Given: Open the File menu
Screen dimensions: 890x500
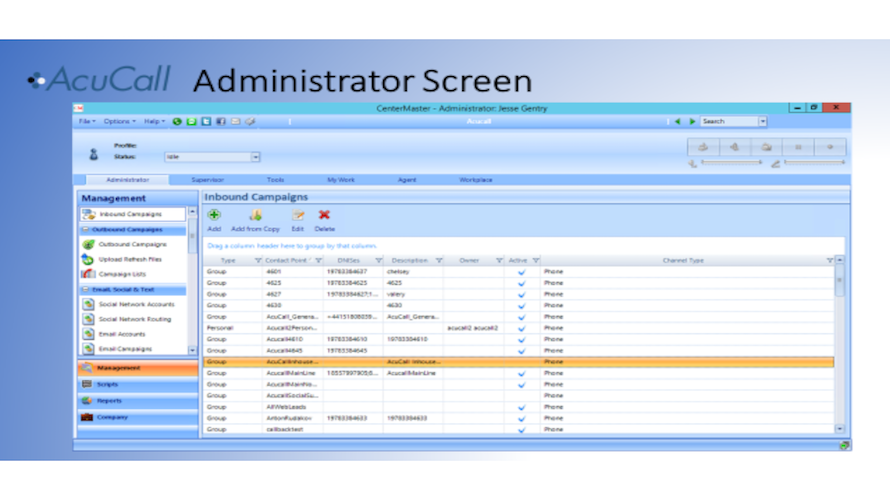Looking at the screenshot, I should pos(87,121).
